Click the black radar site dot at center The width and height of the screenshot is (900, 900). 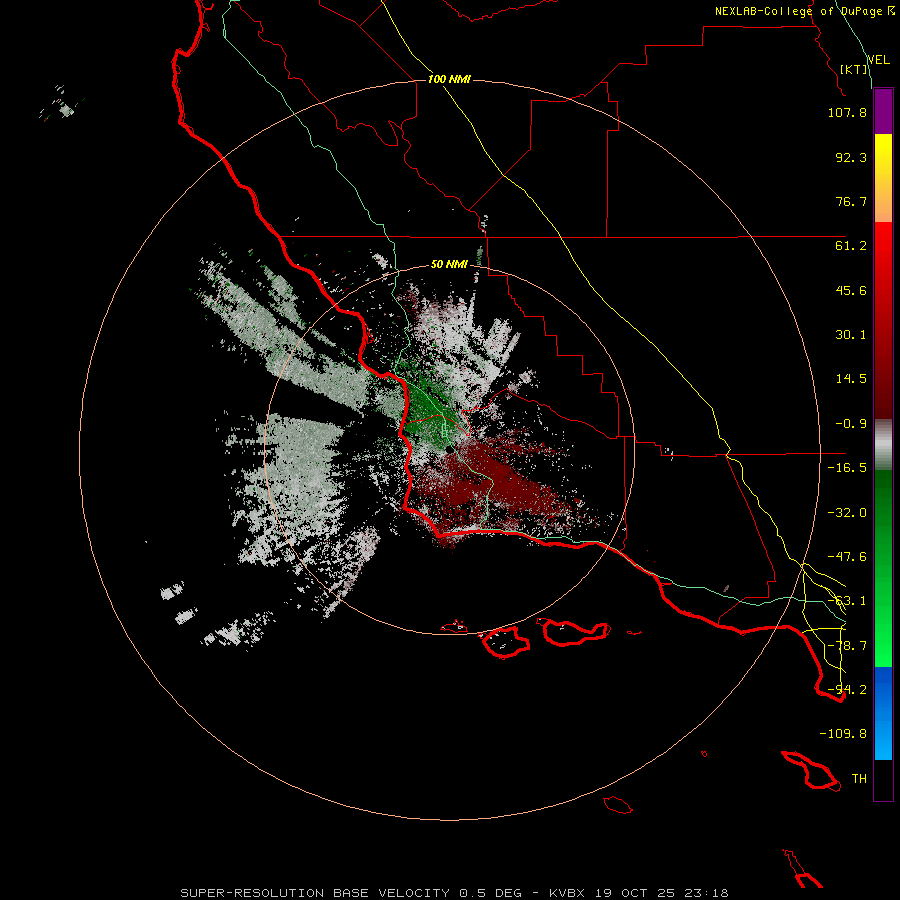pyautogui.click(x=449, y=449)
